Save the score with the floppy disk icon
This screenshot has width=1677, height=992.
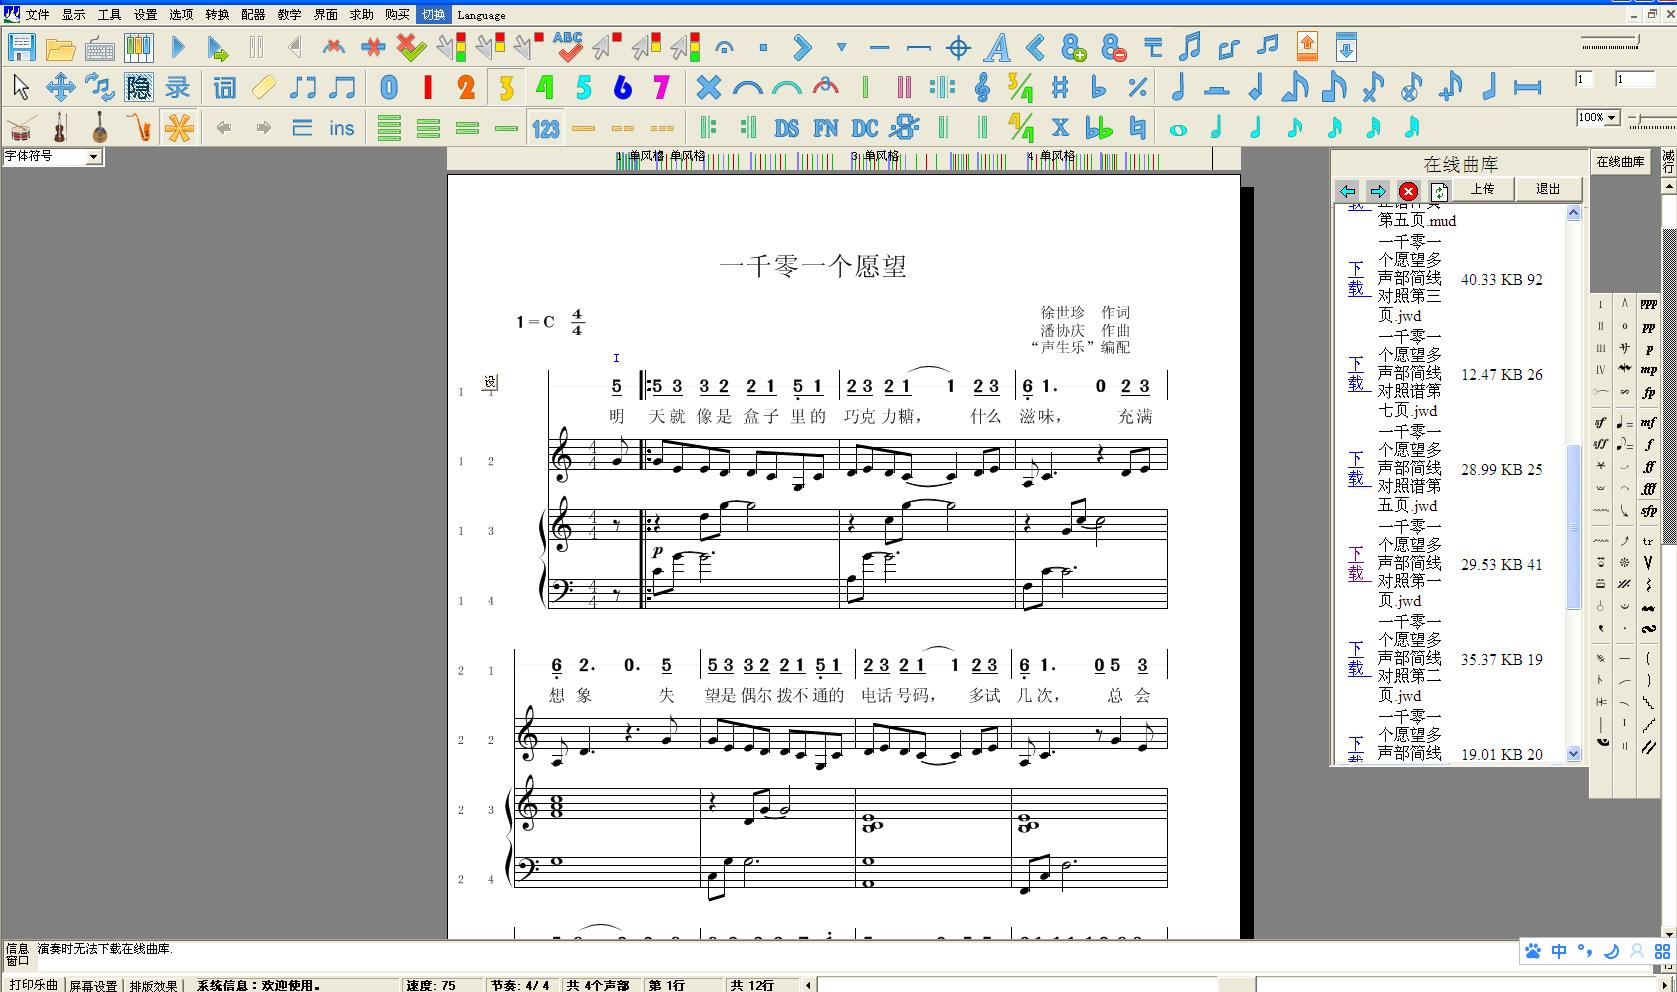pos(21,47)
